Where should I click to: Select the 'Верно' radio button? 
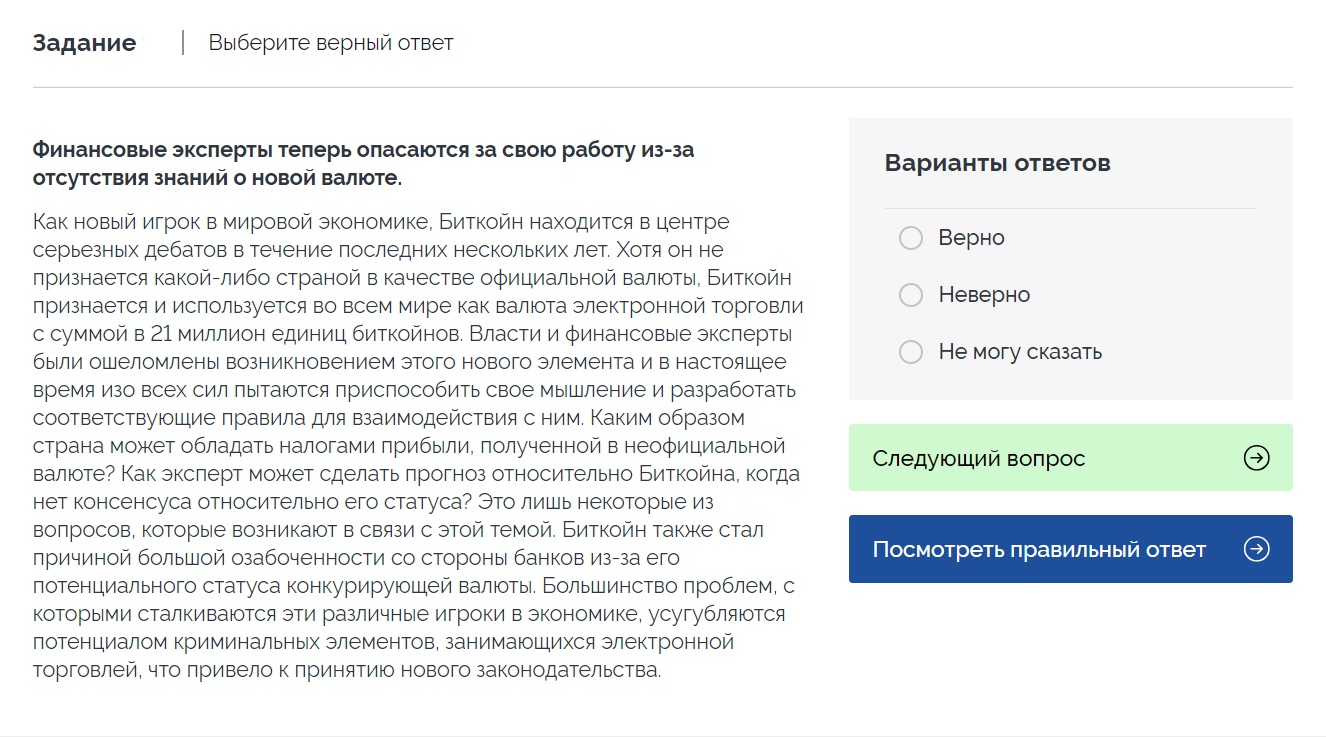911,238
